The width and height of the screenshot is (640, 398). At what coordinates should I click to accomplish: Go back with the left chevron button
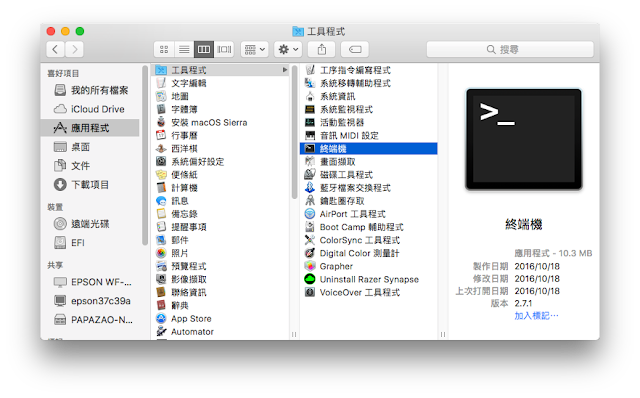click(x=56, y=49)
